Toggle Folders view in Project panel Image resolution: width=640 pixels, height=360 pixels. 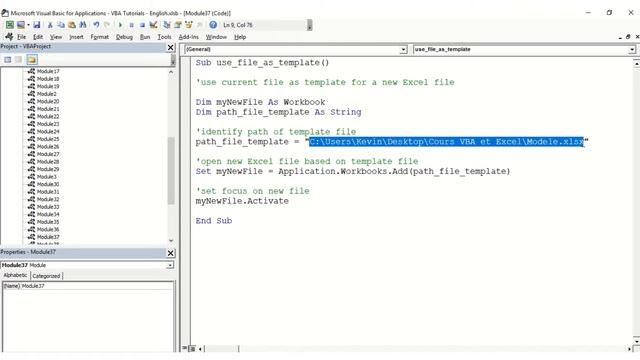32,60
